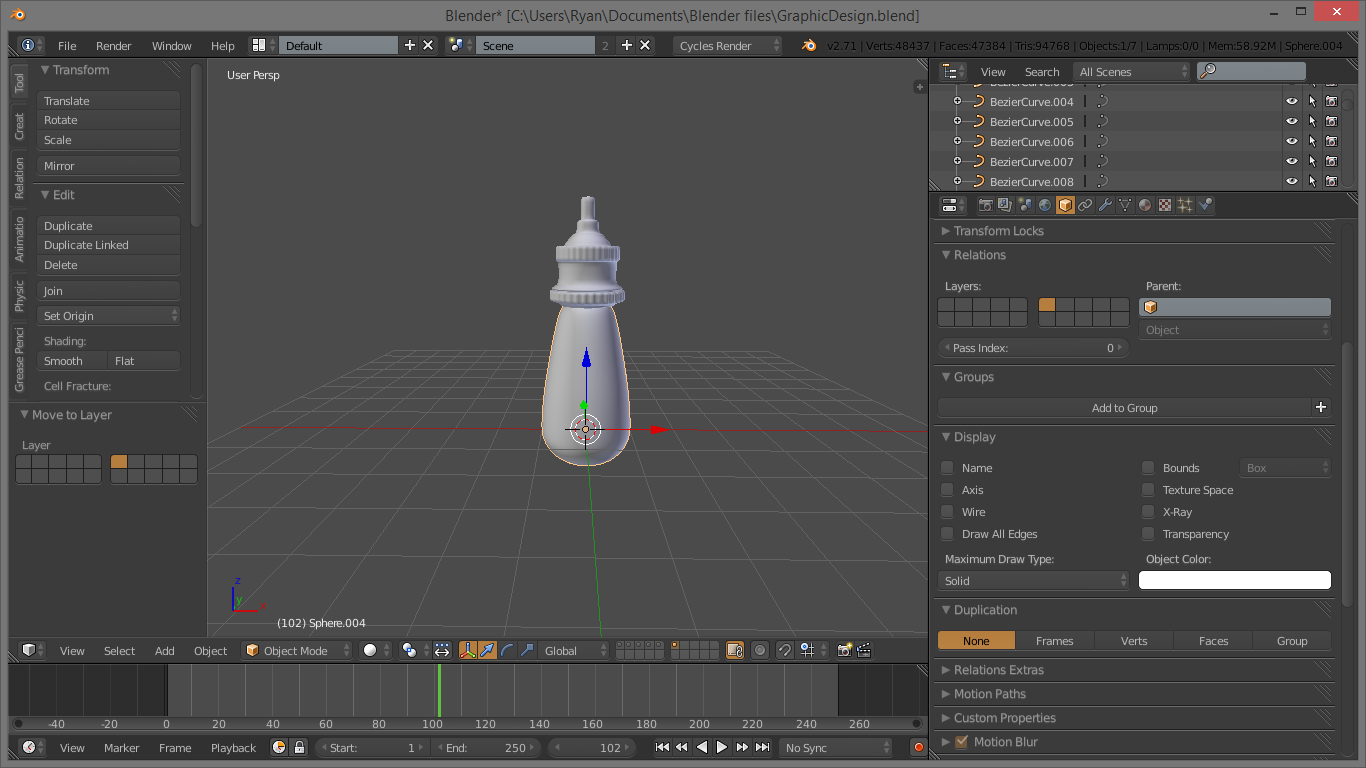Select the translate manipulator arrow icon
The width and height of the screenshot is (1366, 768).
[x=487, y=650]
